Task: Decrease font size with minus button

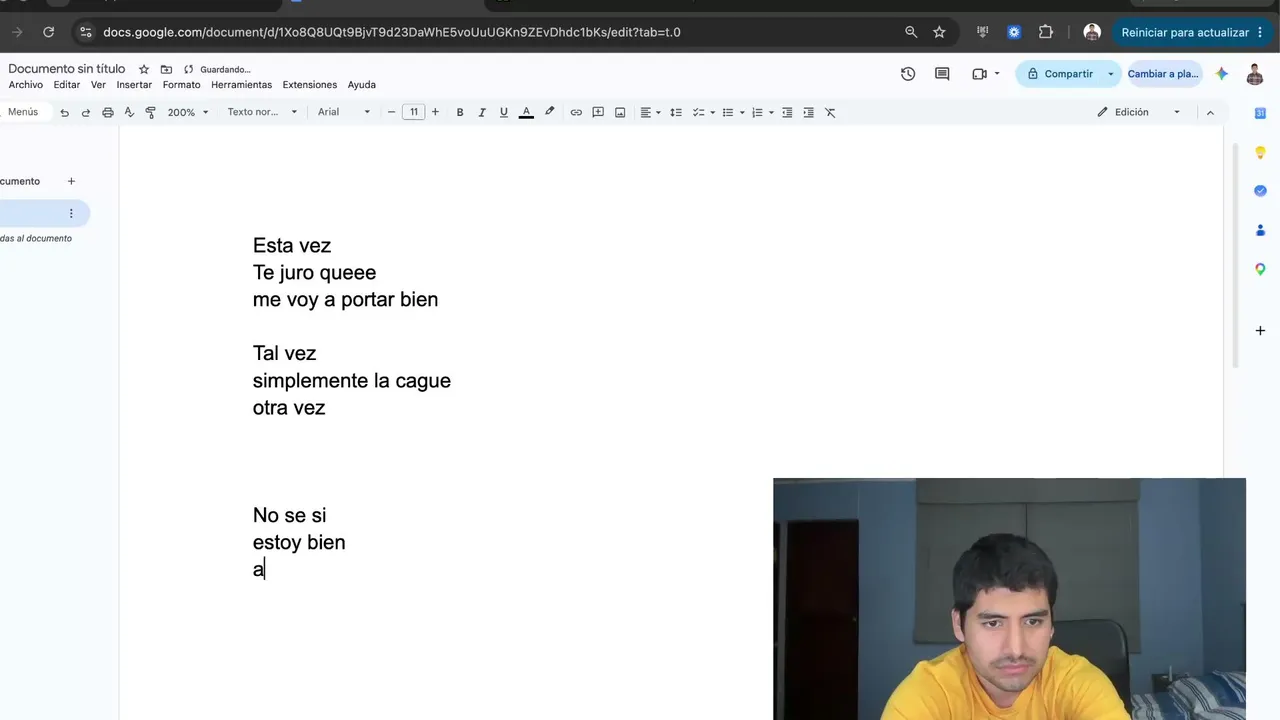Action: click(x=391, y=112)
